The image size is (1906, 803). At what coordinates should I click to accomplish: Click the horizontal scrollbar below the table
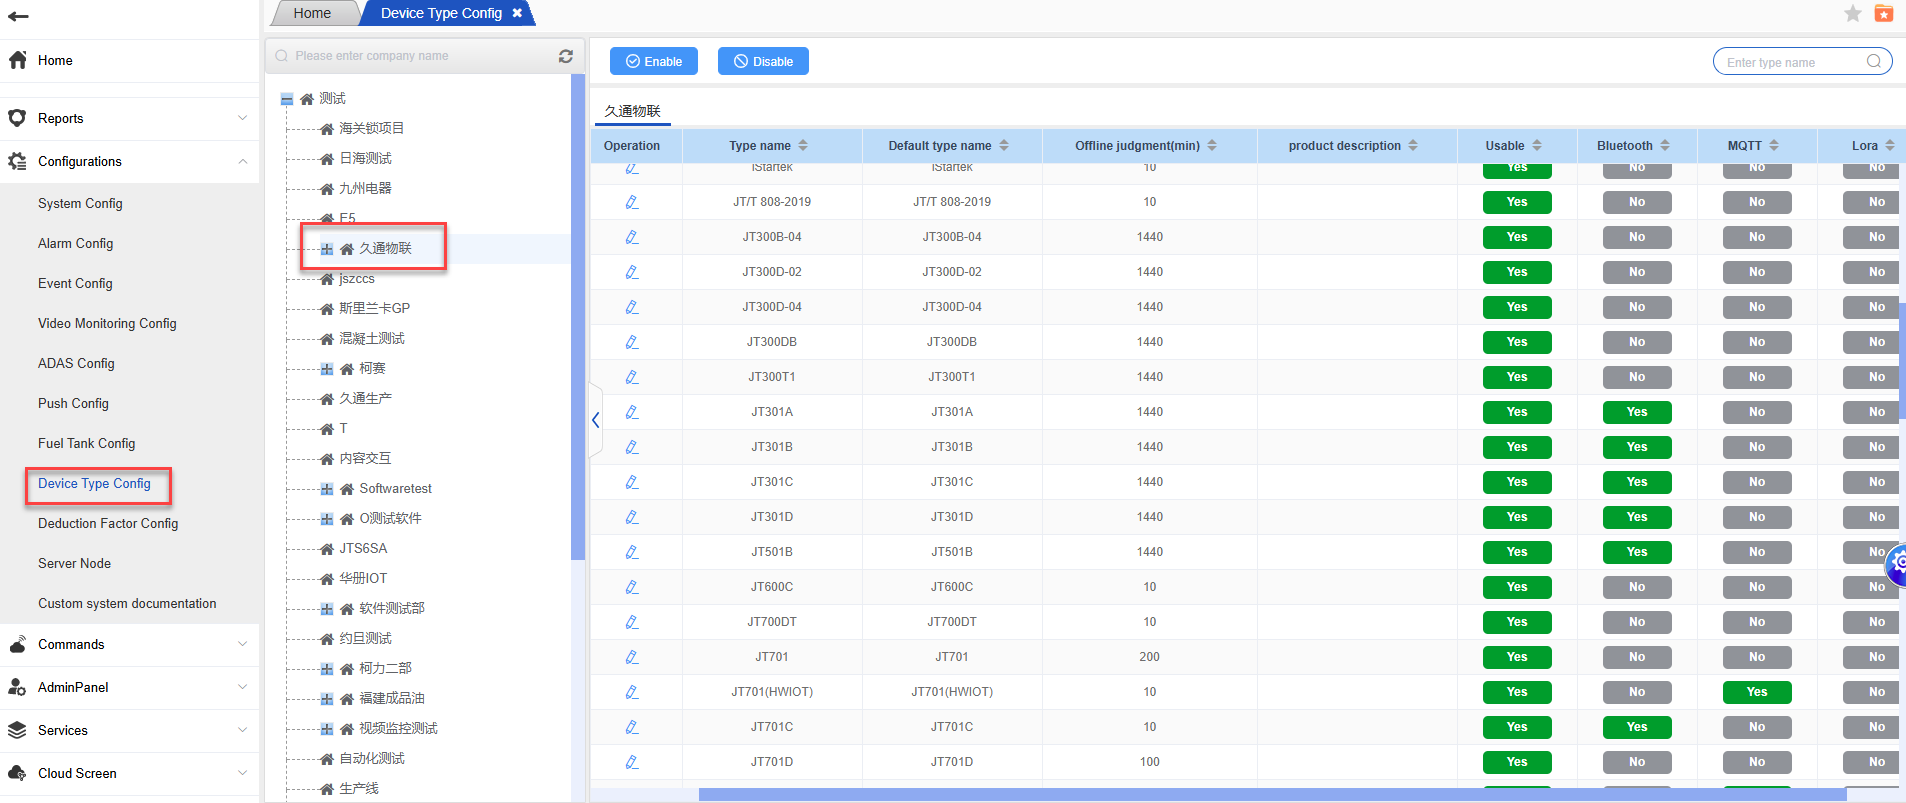tap(1270, 795)
